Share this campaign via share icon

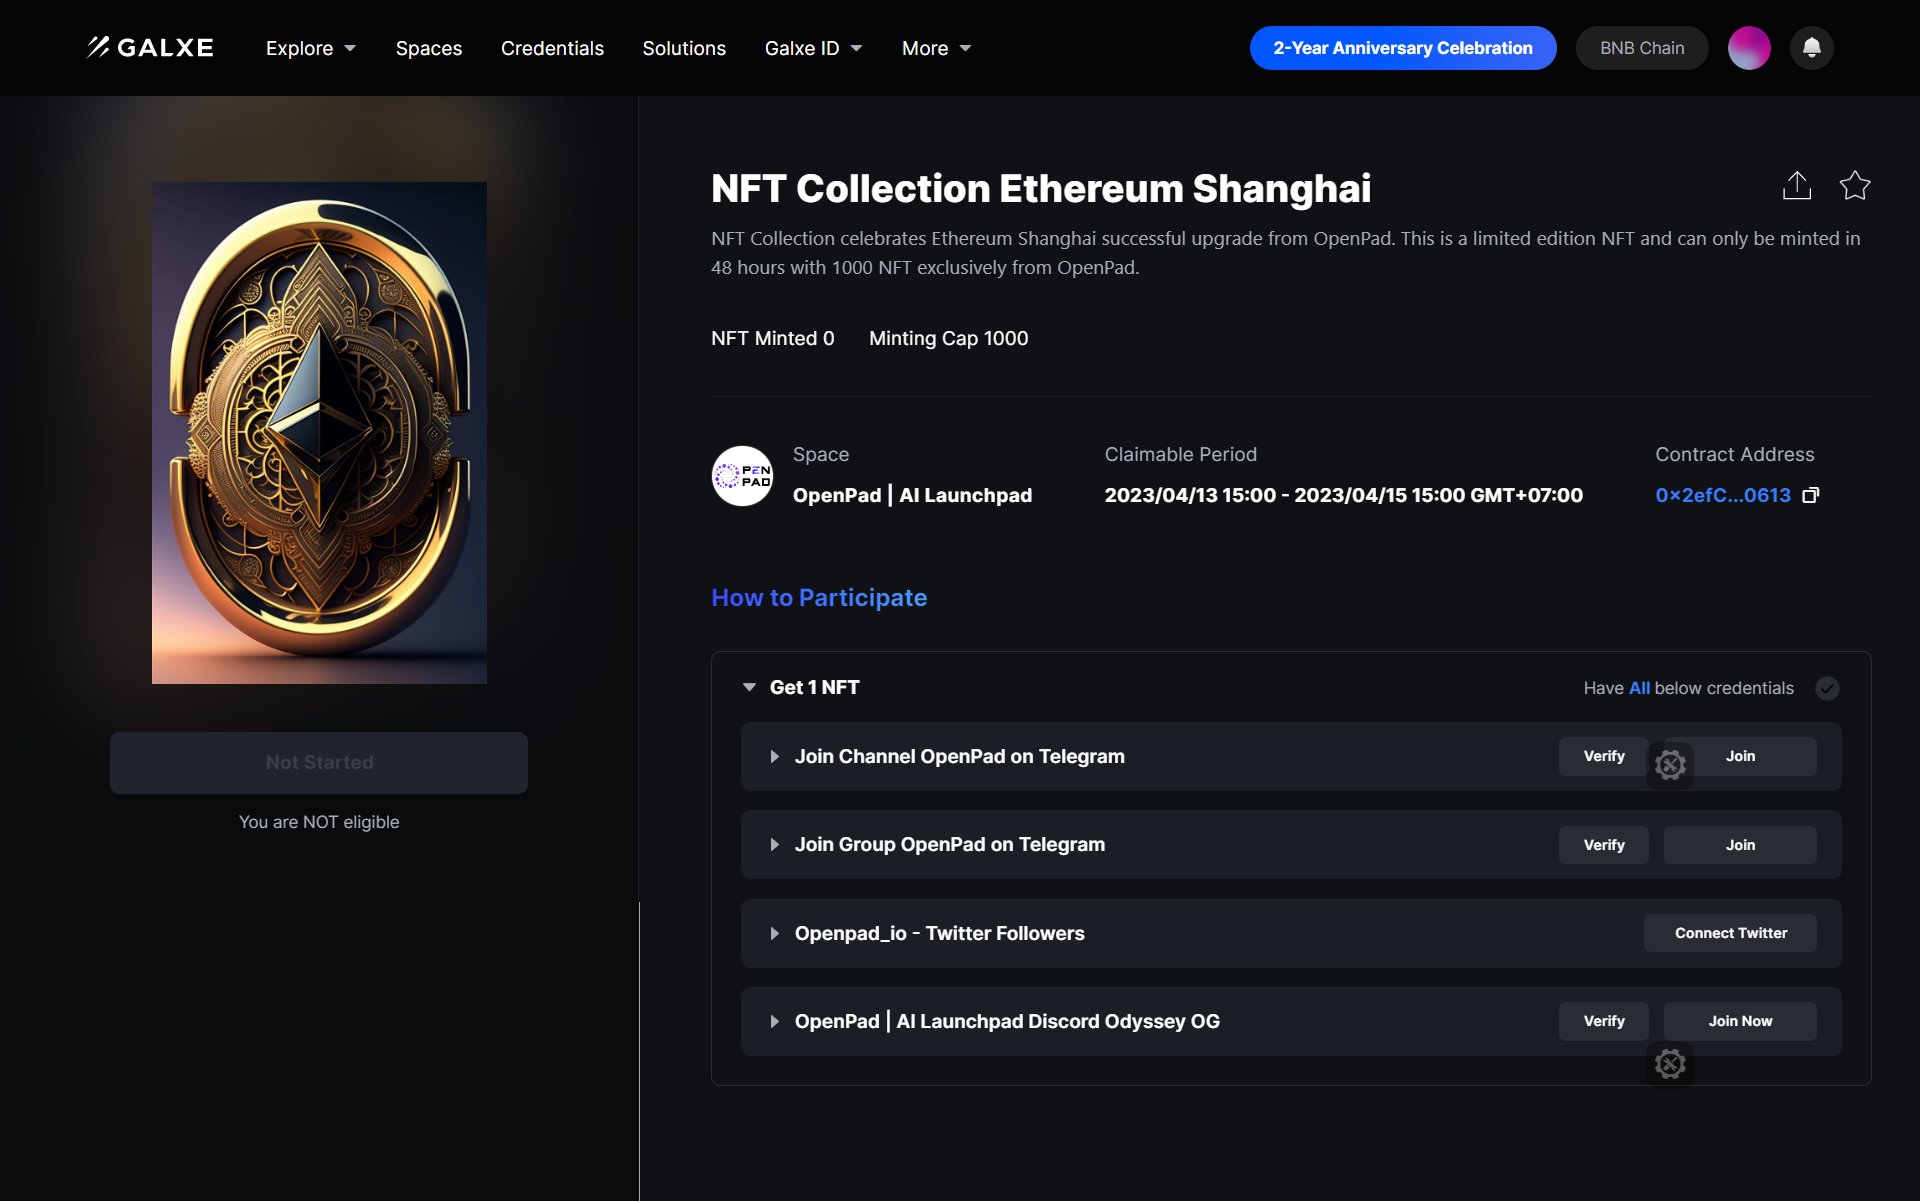(x=1797, y=185)
